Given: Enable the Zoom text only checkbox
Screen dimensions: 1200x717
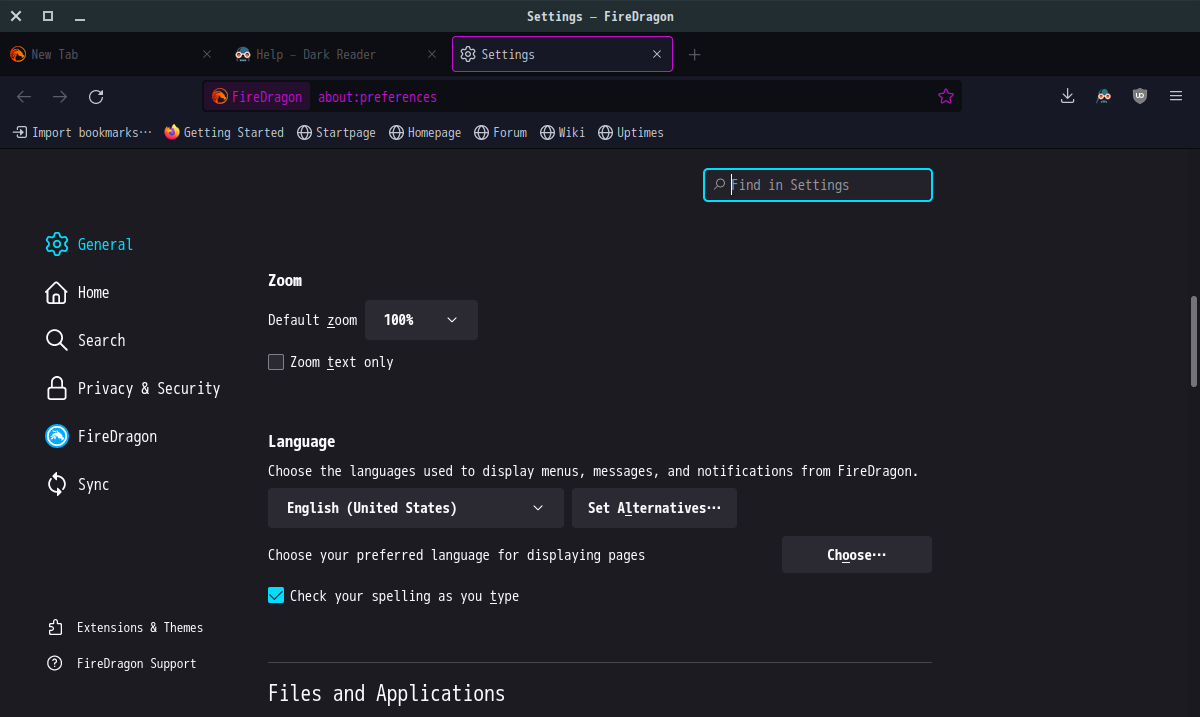Looking at the screenshot, I should tap(276, 362).
